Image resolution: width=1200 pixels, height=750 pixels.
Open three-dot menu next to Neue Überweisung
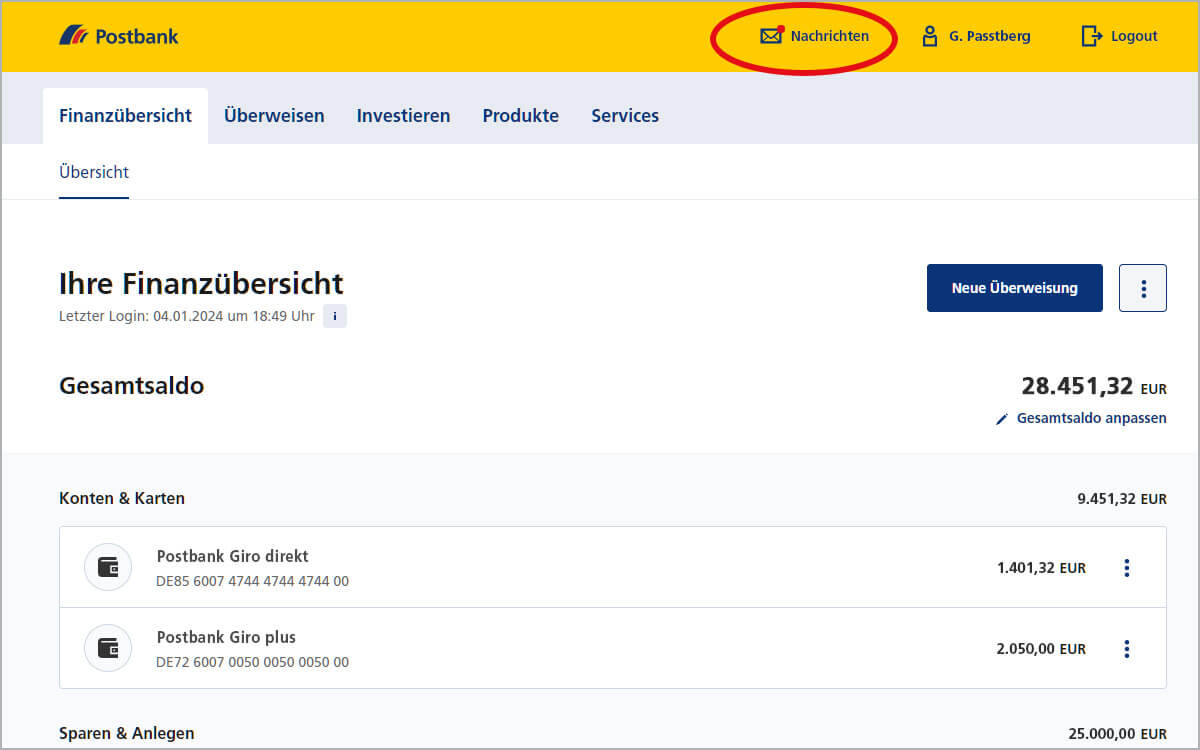pos(1143,288)
